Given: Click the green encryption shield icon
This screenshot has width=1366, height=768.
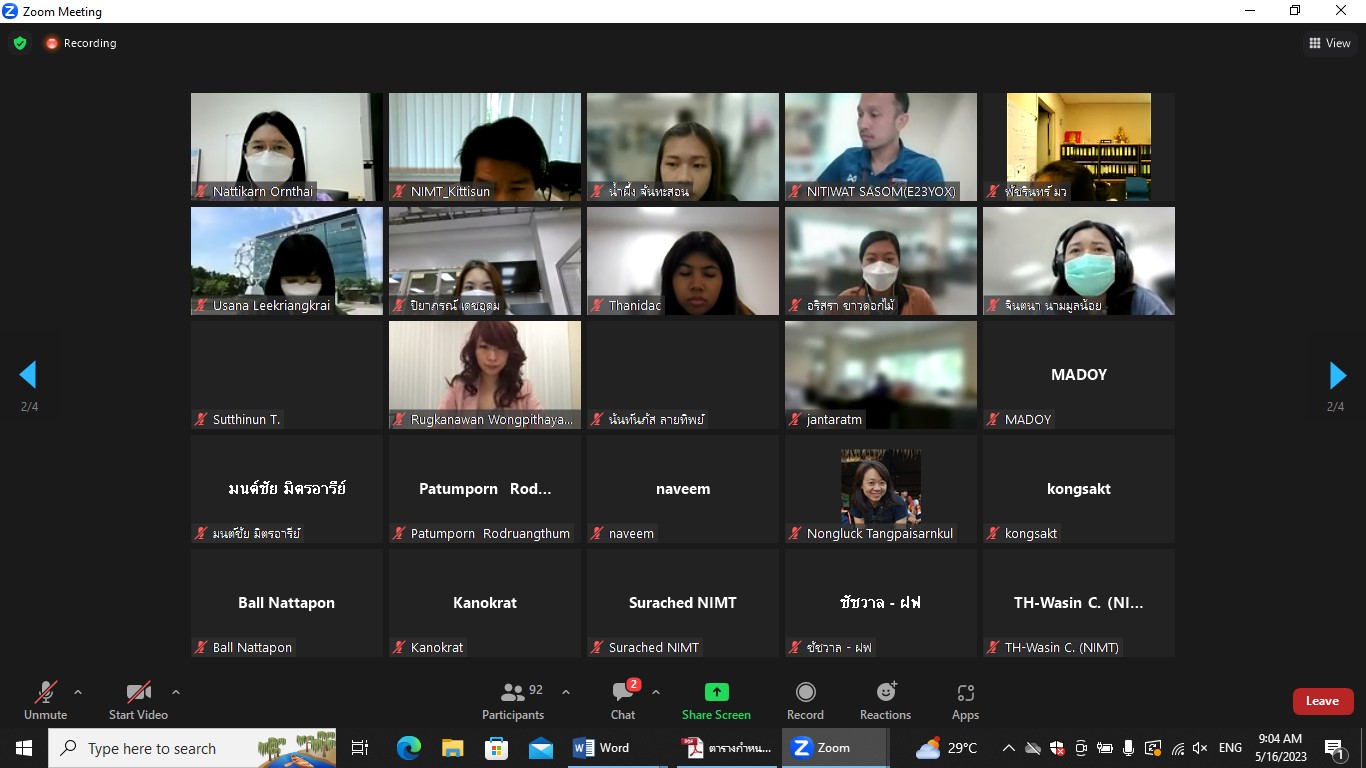Looking at the screenshot, I should 20,43.
